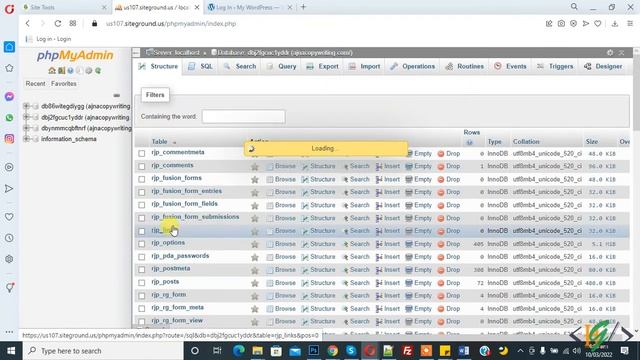Open the rjp_options table link
640x360 pixels.
168,242
